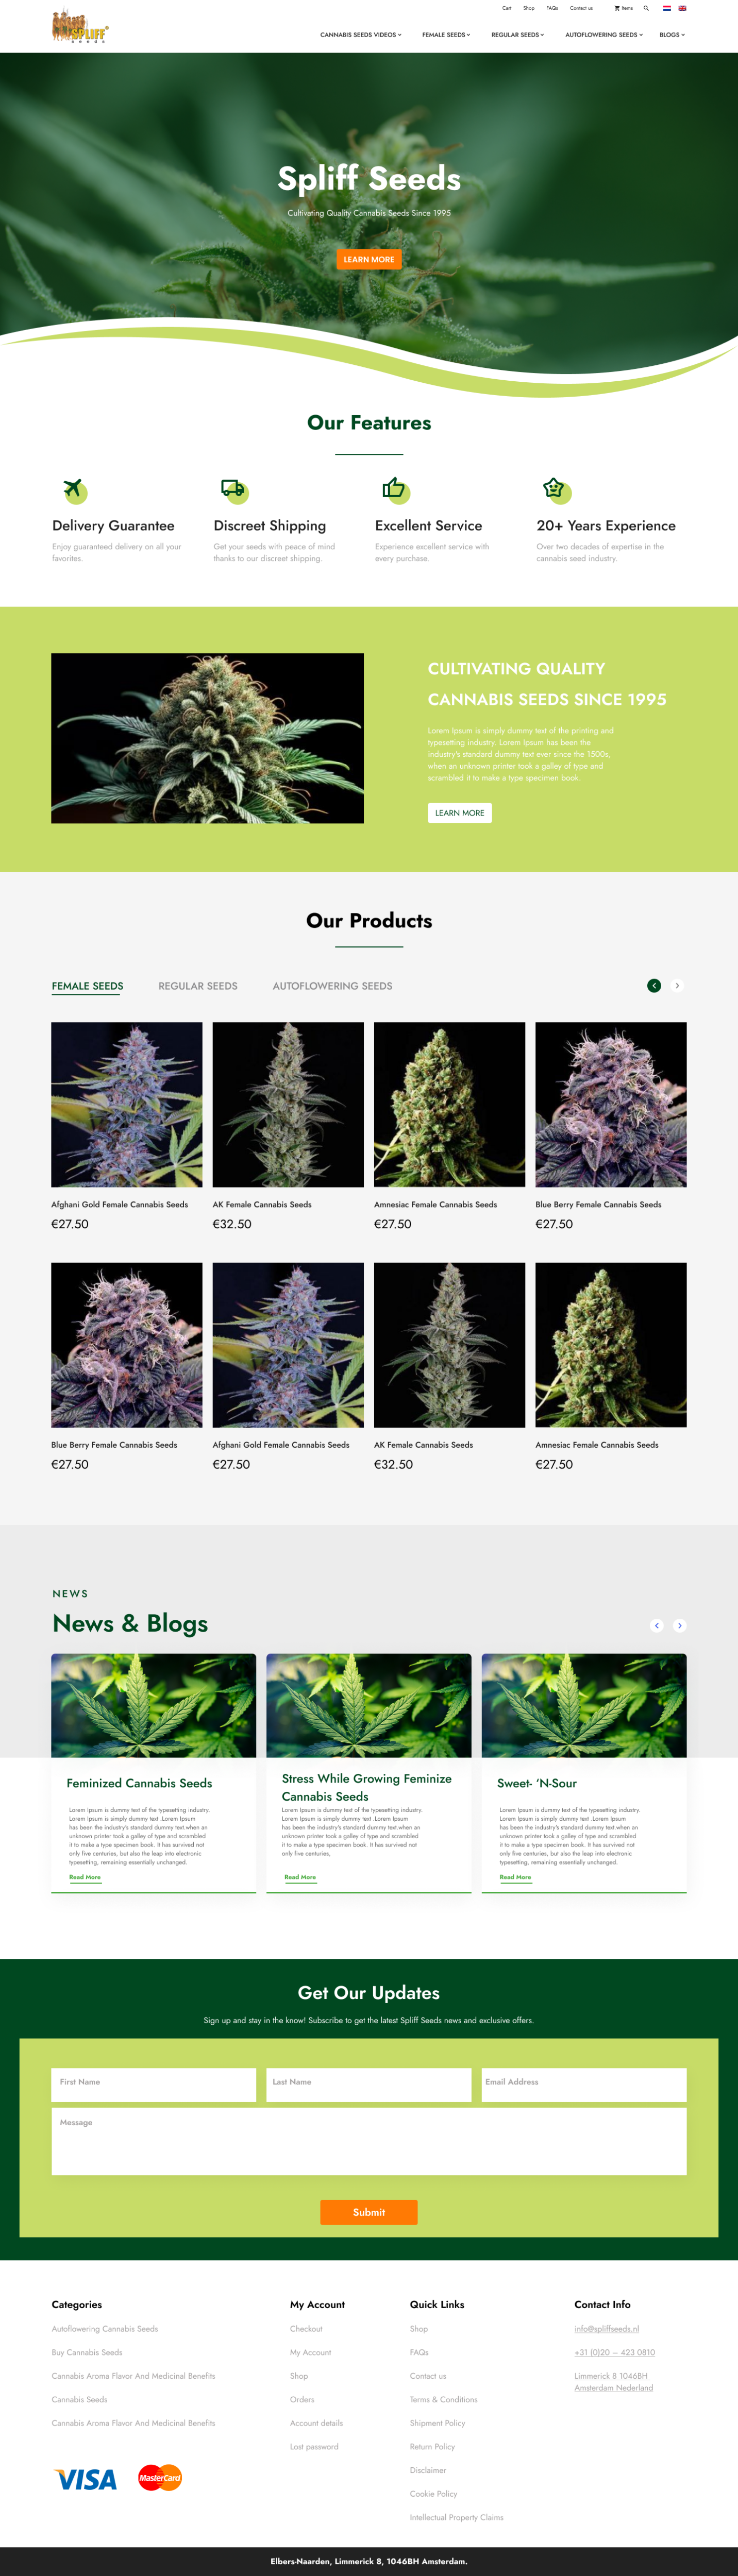This screenshot has height=2576, width=738.
Task: Focus the Email Address input field
Action: (584, 2084)
